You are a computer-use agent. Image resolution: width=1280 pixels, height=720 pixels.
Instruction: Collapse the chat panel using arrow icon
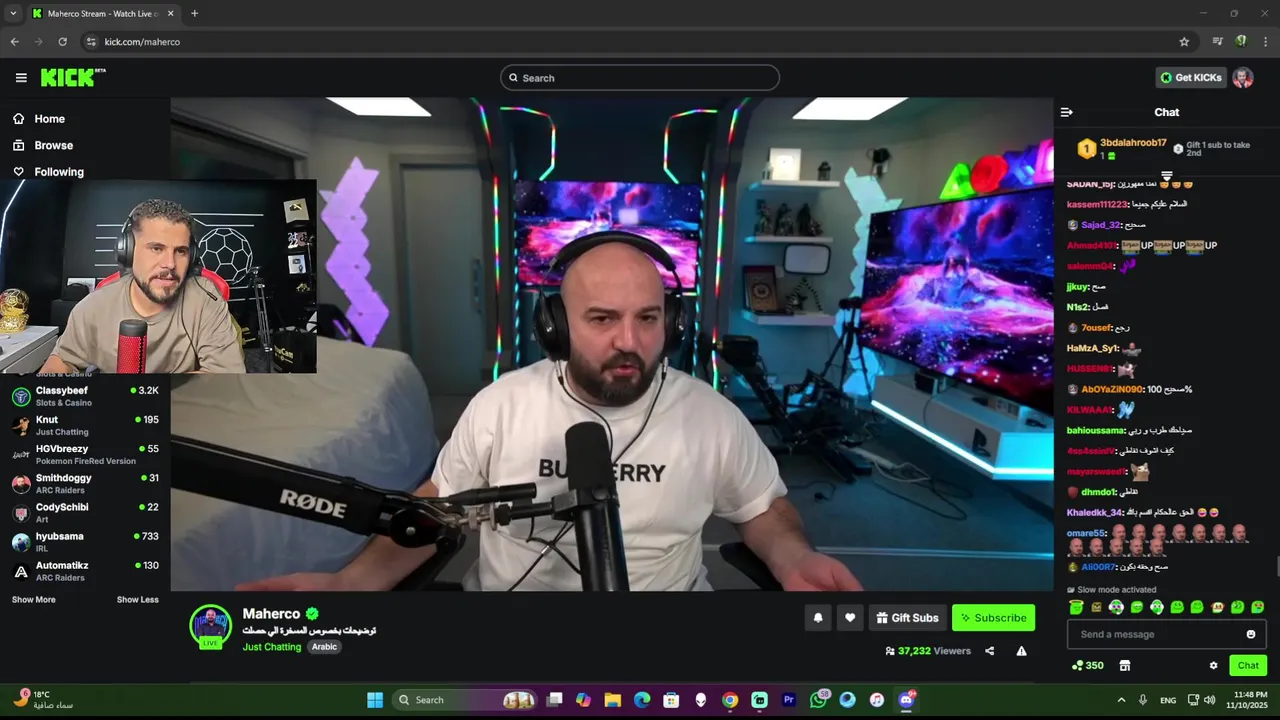1067,113
